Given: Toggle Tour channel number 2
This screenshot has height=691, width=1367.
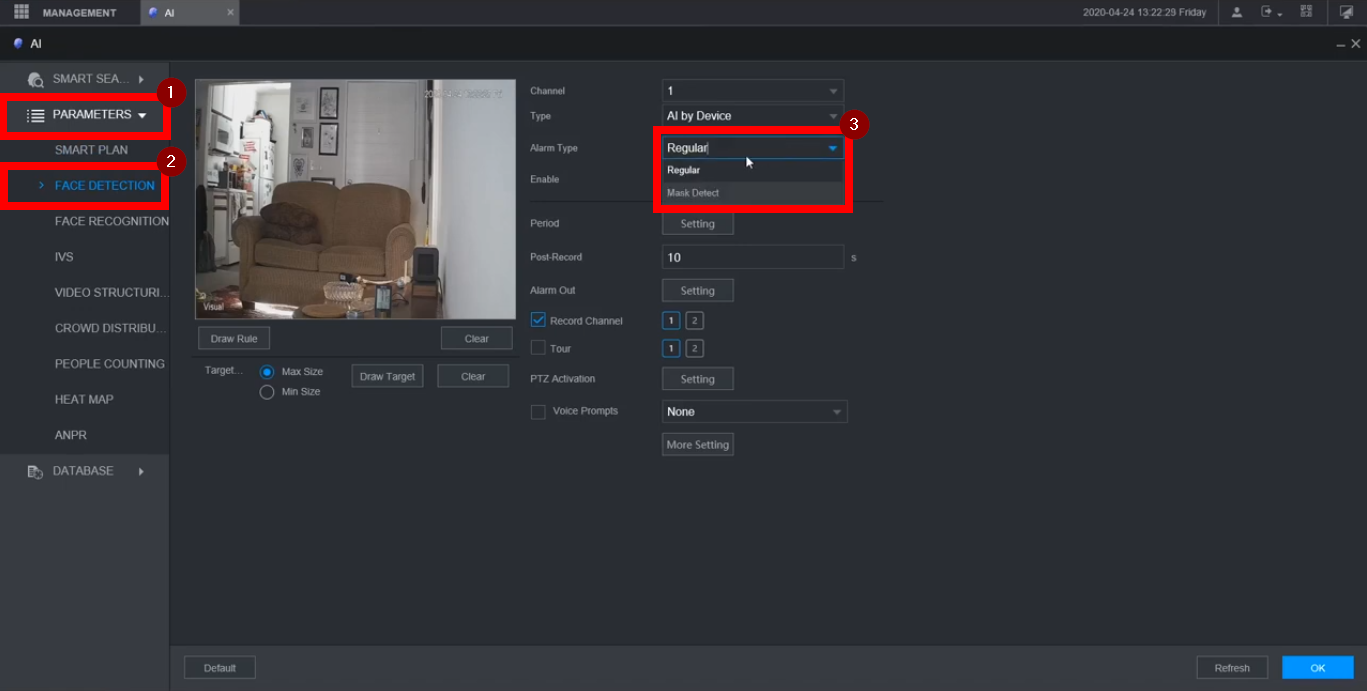Looking at the screenshot, I should click(694, 349).
